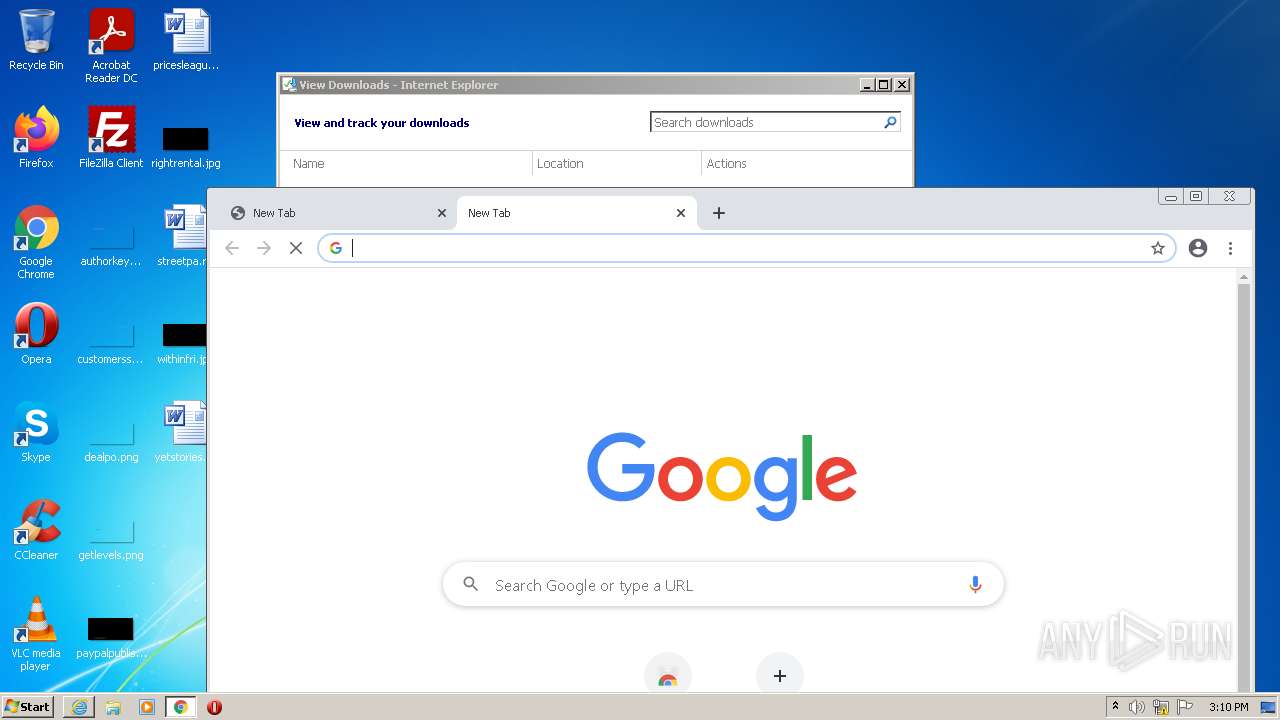Bookmark this page with the star icon
Screen dimensions: 1280x720
[1158, 248]
